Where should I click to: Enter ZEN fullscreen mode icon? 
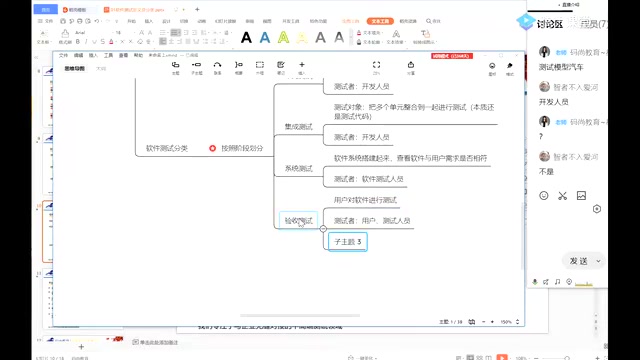point(376,65)
